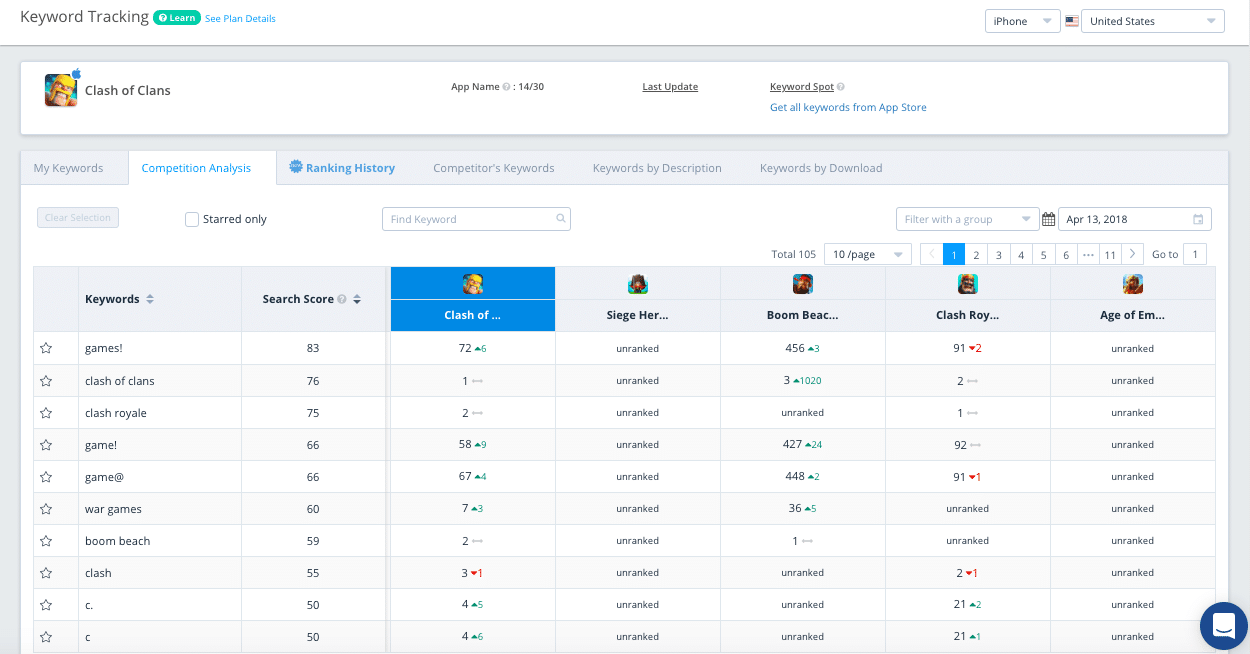Go to page 4
The width and height of the screenshot is (1250, 654).
[1021, 254]
